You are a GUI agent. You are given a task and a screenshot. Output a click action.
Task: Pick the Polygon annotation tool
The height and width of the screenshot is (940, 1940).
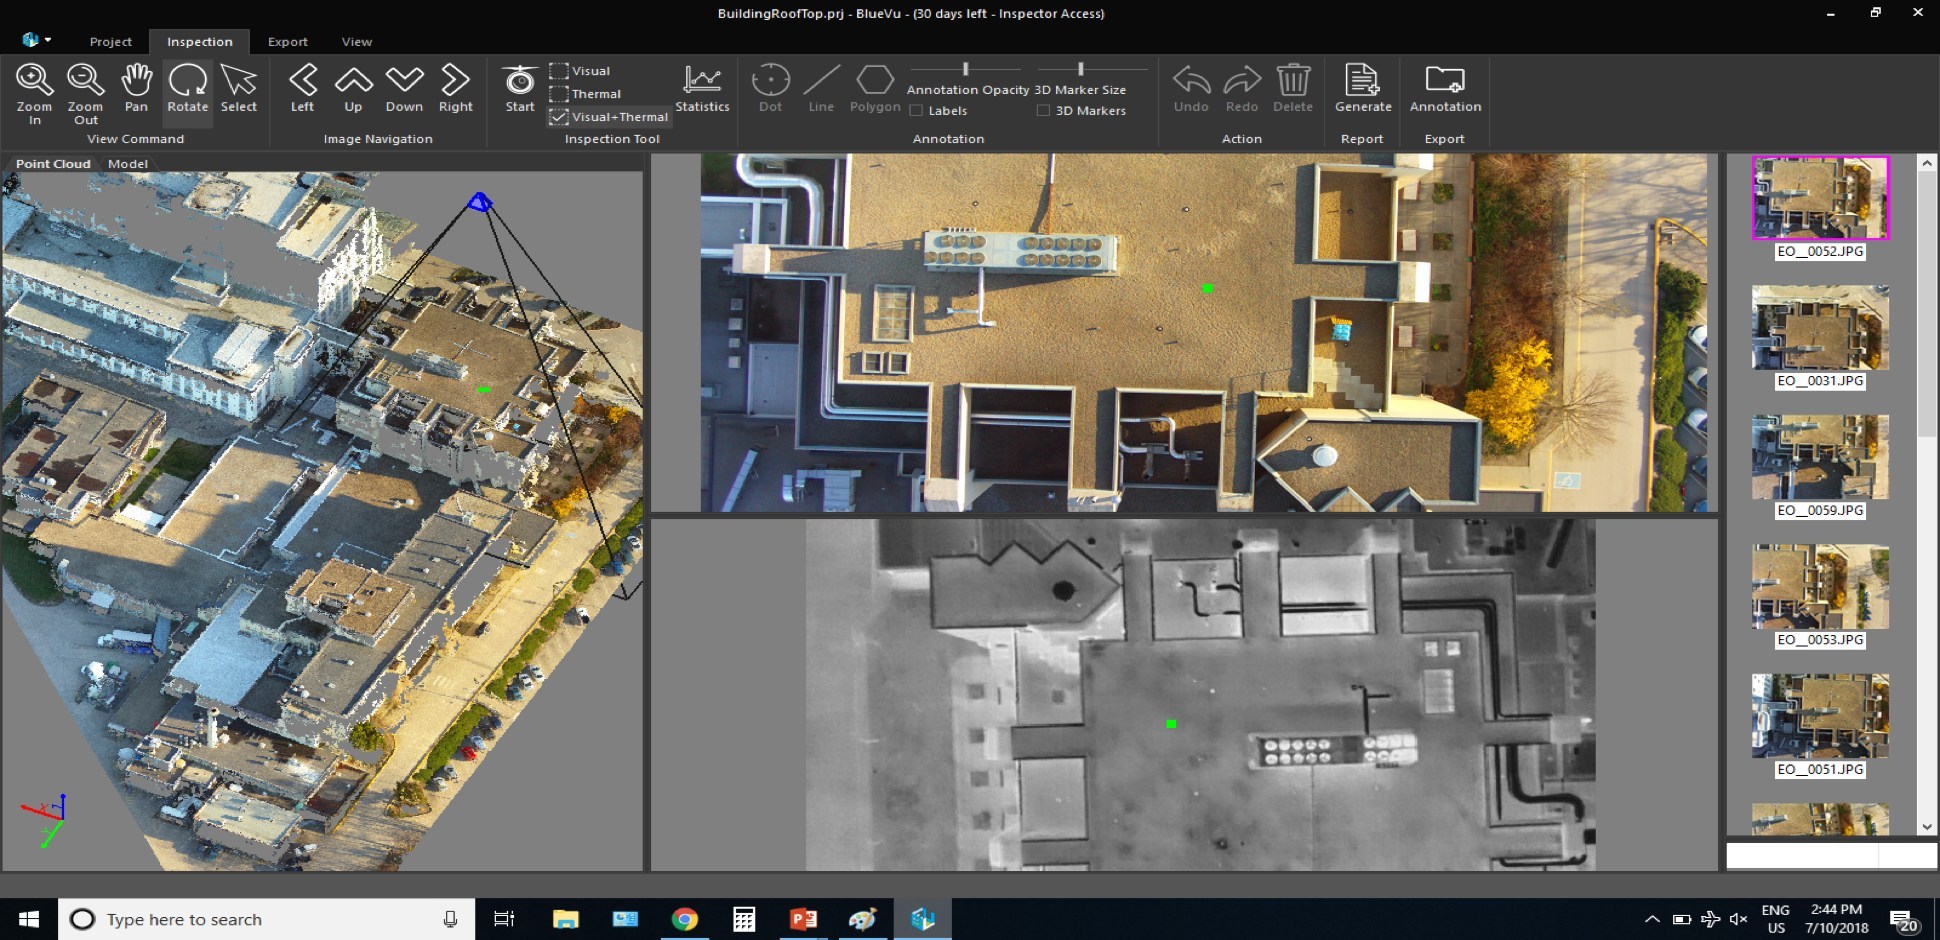point(874,89)
